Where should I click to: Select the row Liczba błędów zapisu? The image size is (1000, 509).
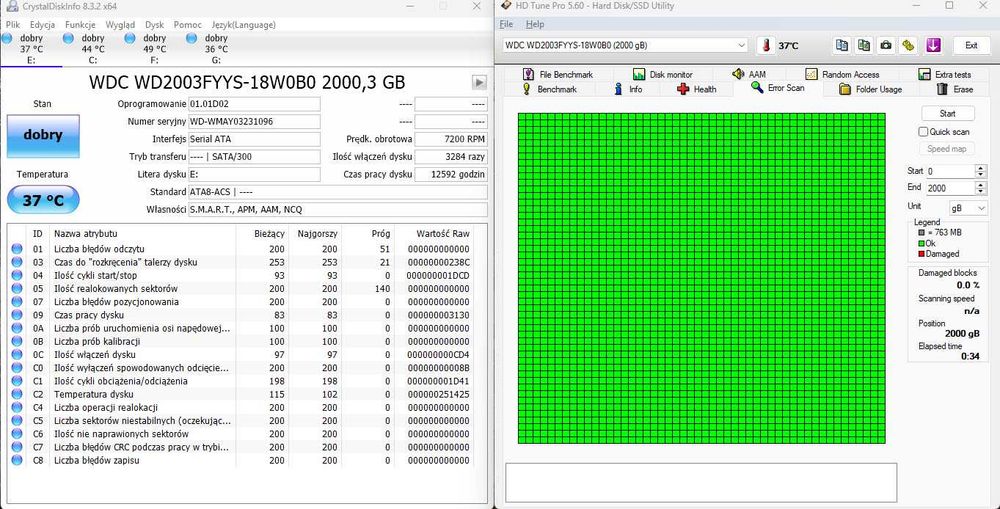(241, 461)
